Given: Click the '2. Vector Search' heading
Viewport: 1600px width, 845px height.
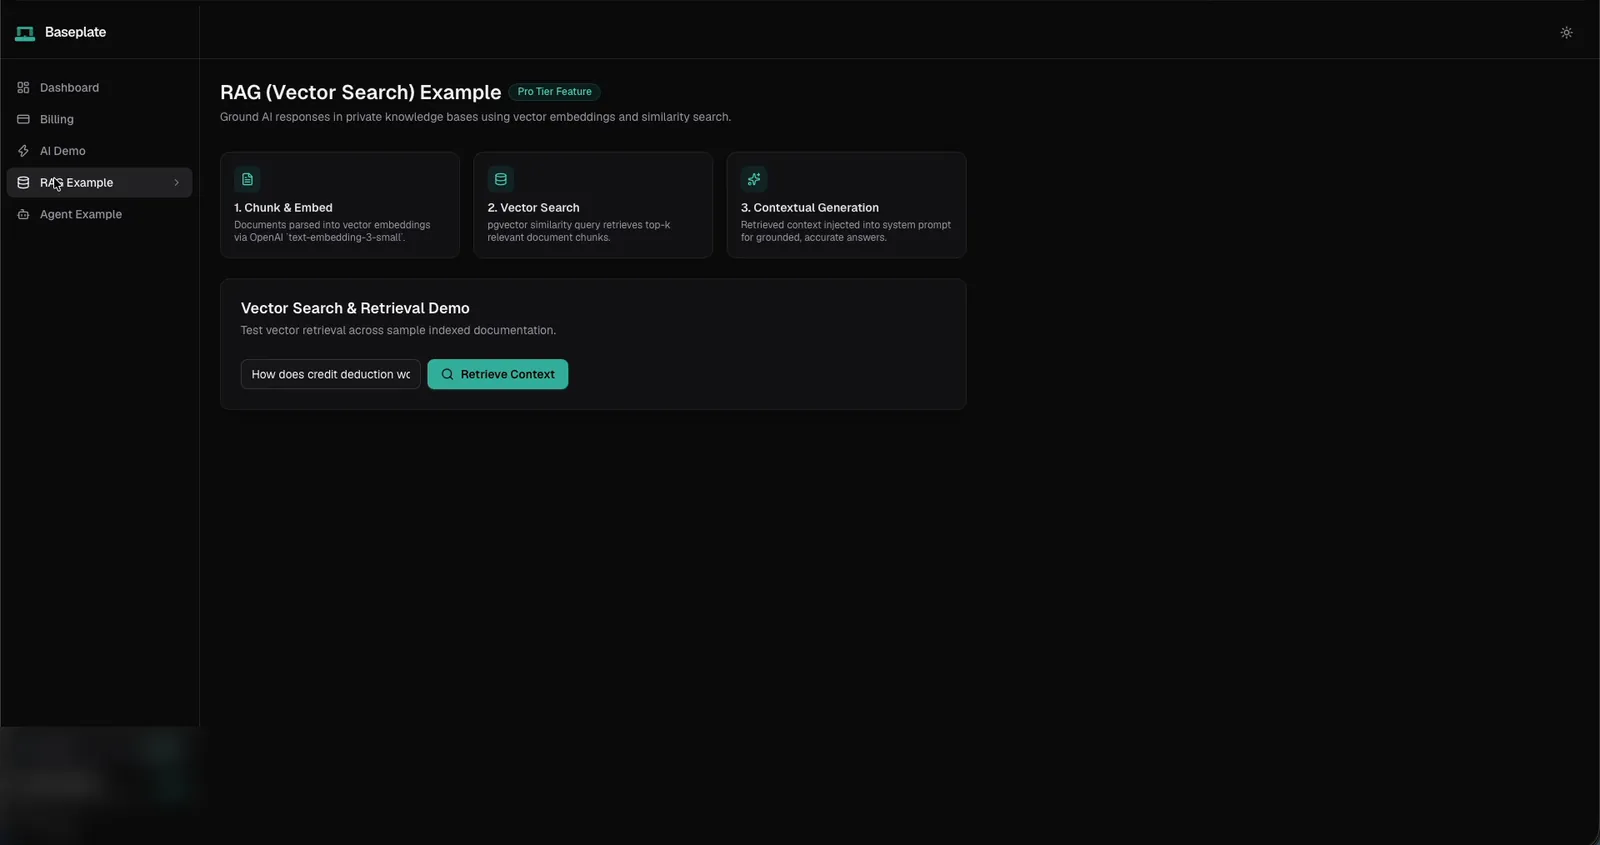Looking at the screenshot, I should (533, 208).
